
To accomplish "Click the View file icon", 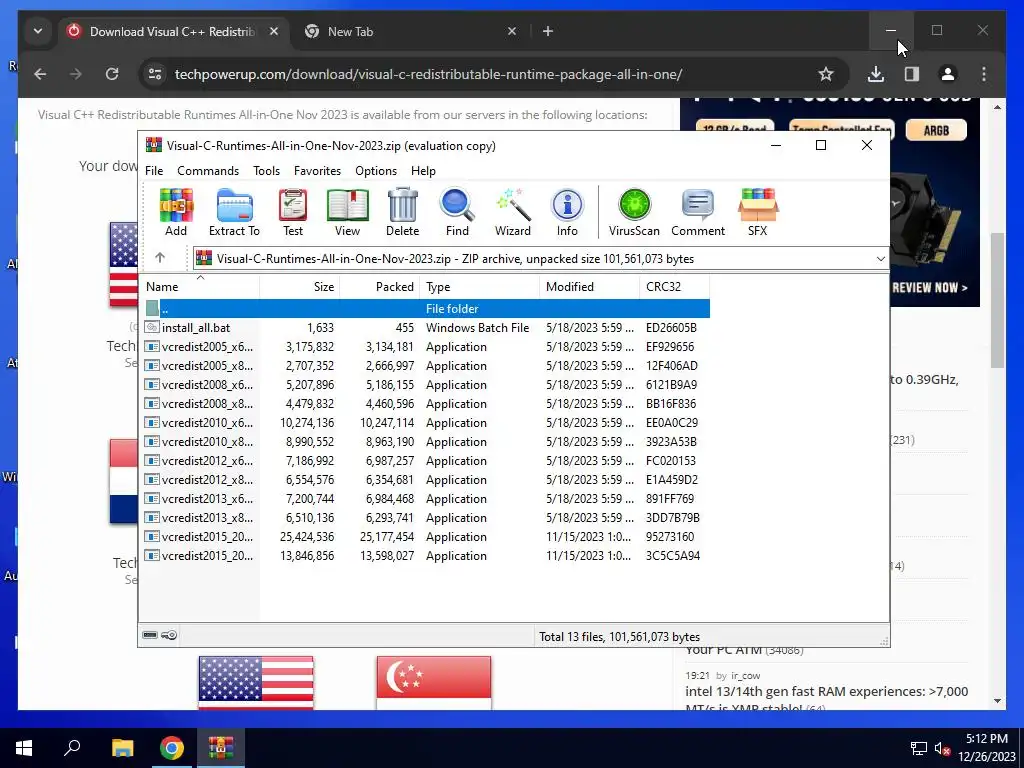I will [x=347, y=212].
